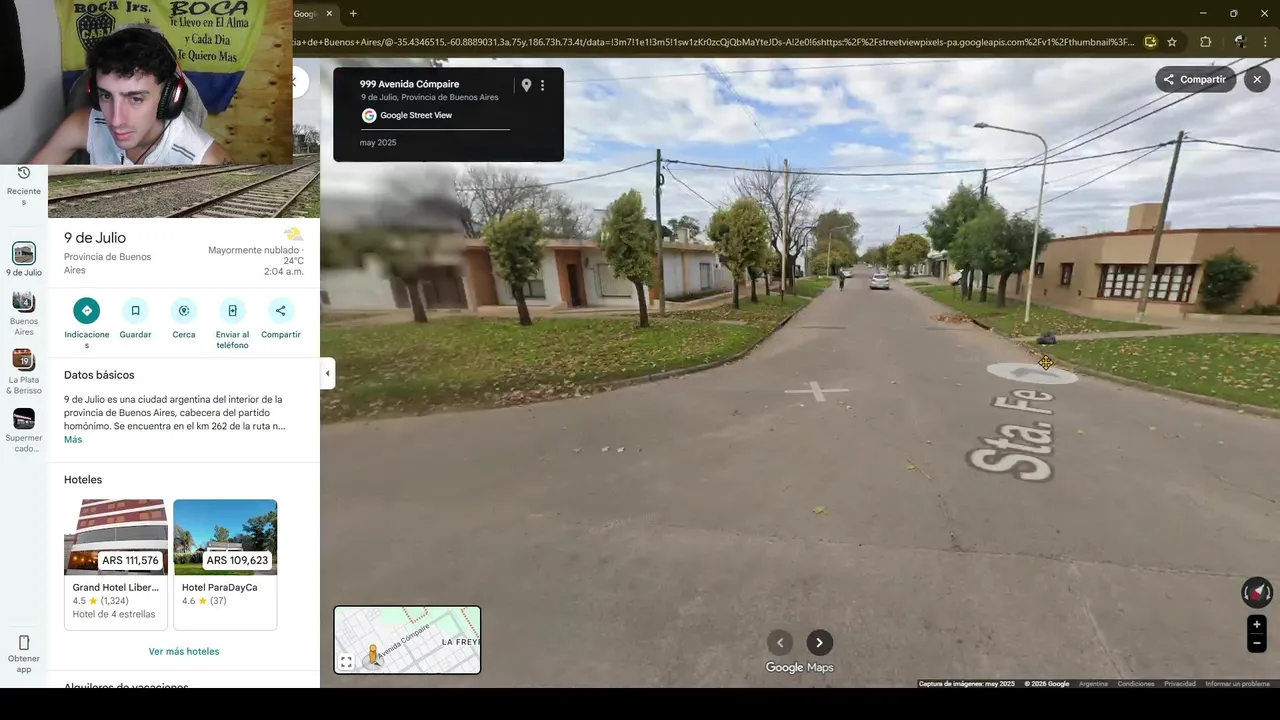
Task: Close Street View with the X button
Action: (1257, 80)
